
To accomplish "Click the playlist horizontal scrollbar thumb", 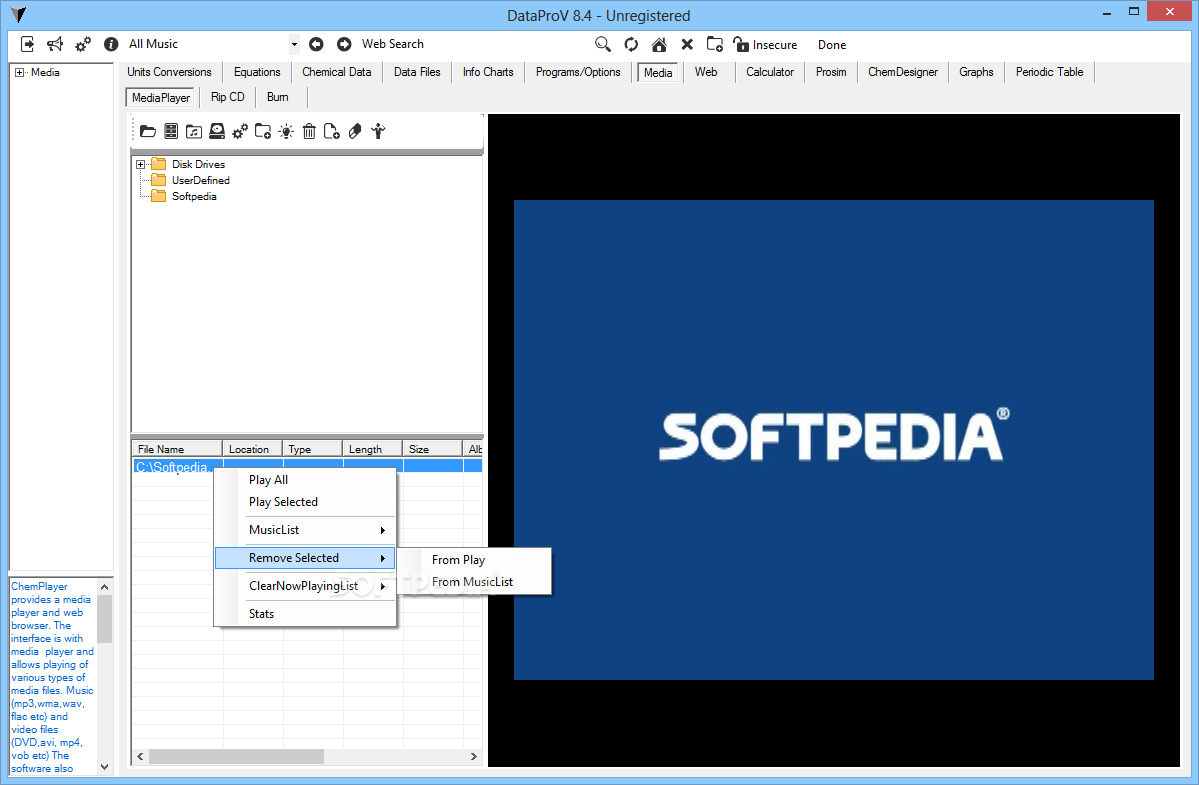I will [236, 757].
